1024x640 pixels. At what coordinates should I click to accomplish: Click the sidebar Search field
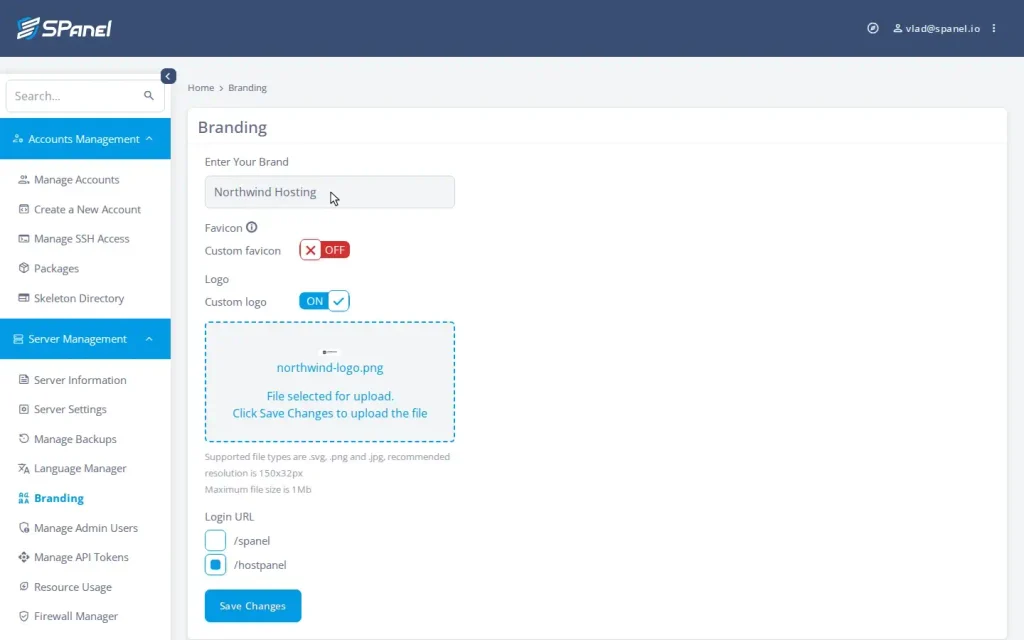pos(85,96)
